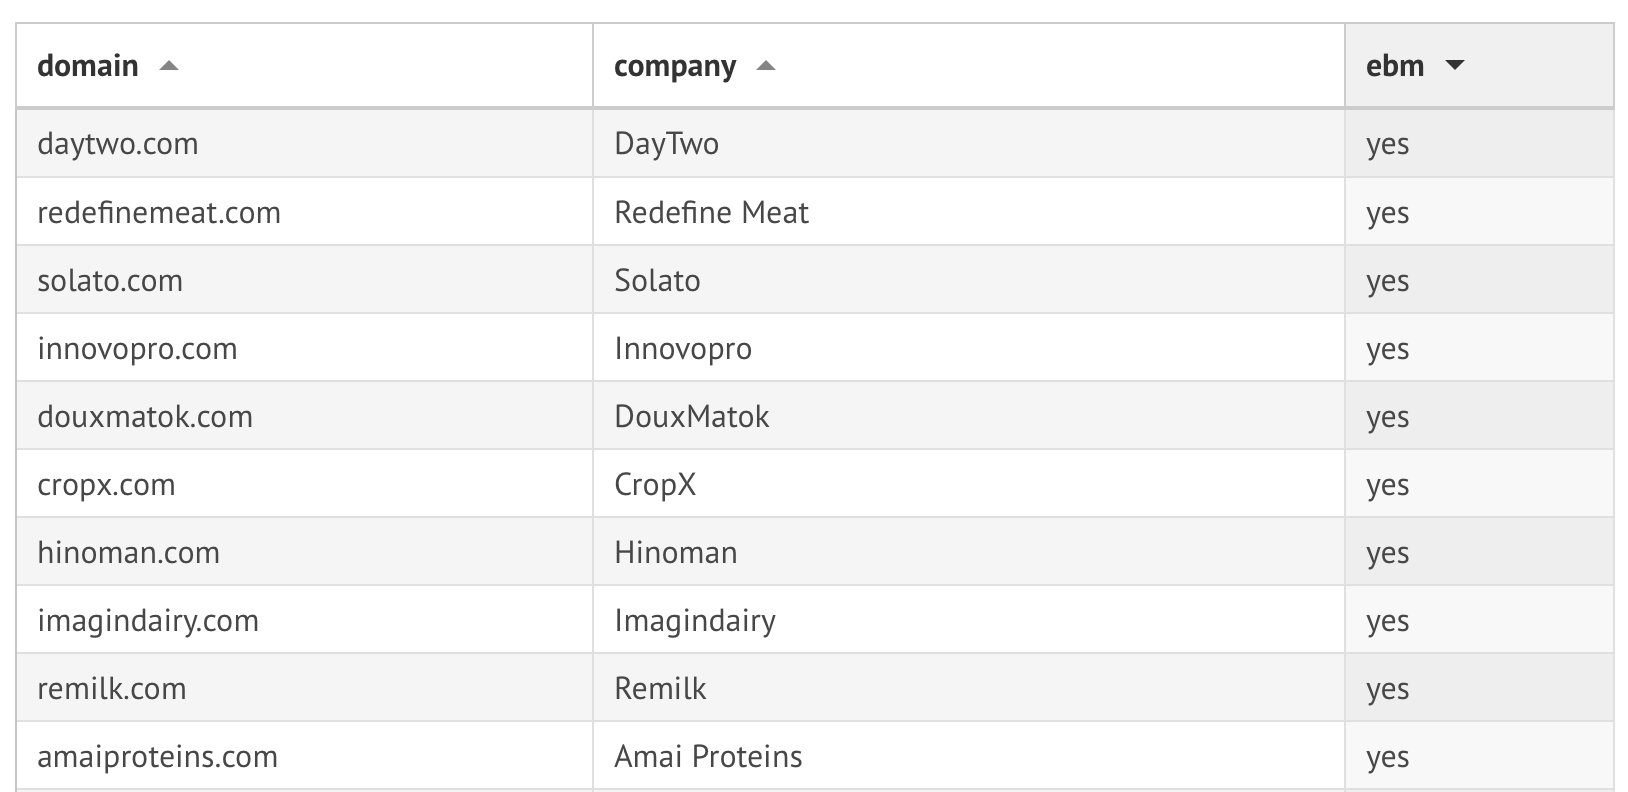The image size is (1628, 792).
Task: Click the redefinemeat.com domain cell
Action: [159, 212]
